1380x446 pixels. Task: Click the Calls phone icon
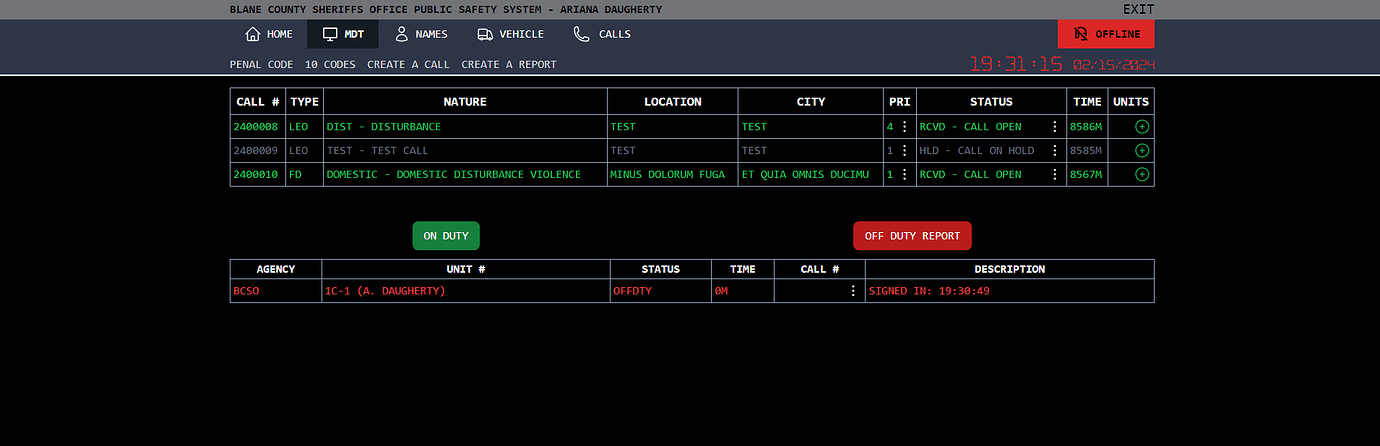coord(581,34)
